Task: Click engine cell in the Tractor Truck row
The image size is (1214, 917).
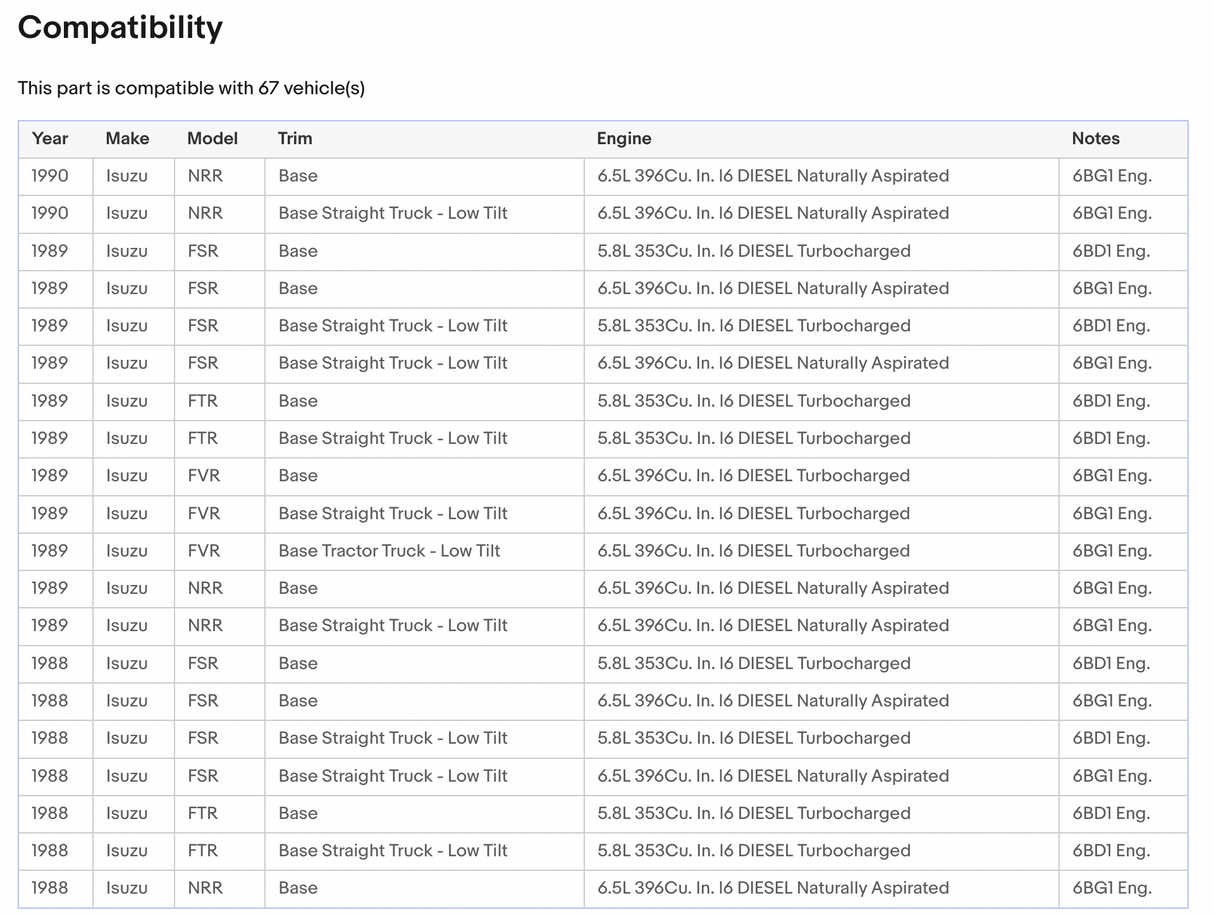Action: pos(753,551)
